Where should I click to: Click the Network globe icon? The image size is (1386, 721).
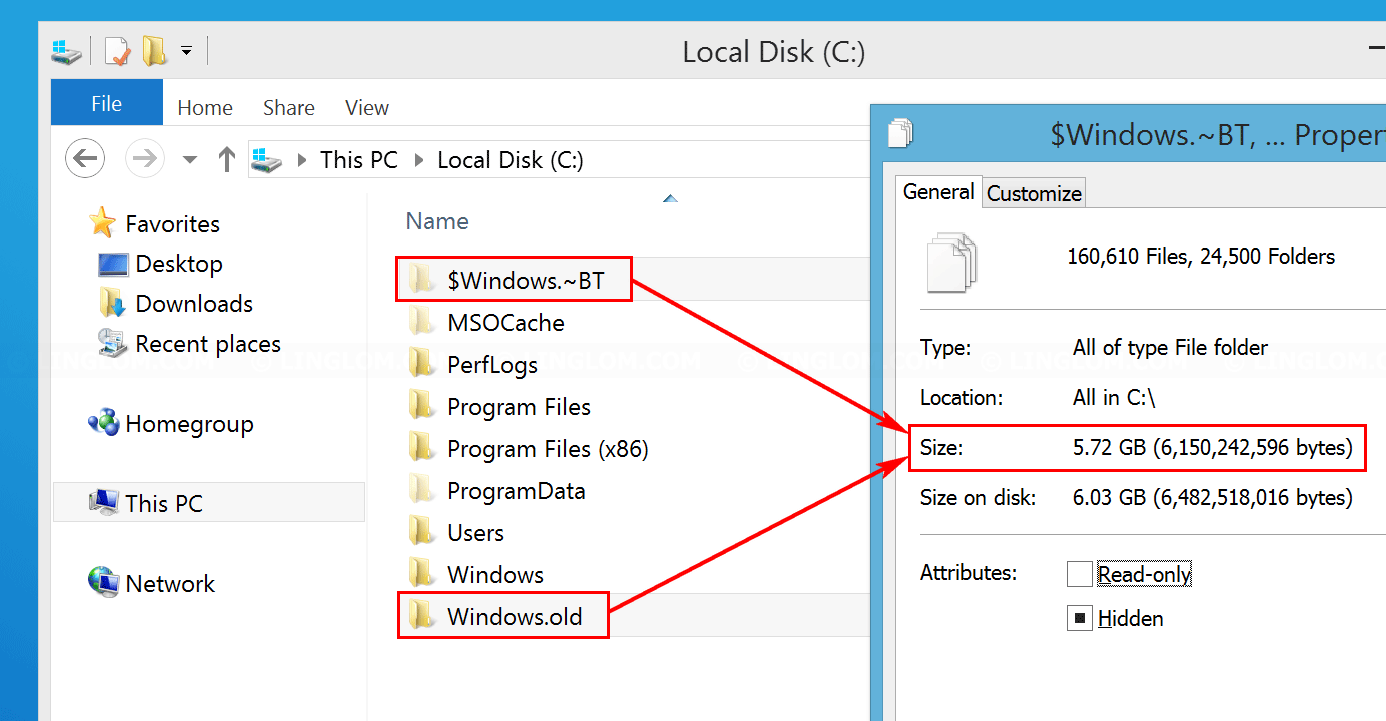(x=104, y=582)
